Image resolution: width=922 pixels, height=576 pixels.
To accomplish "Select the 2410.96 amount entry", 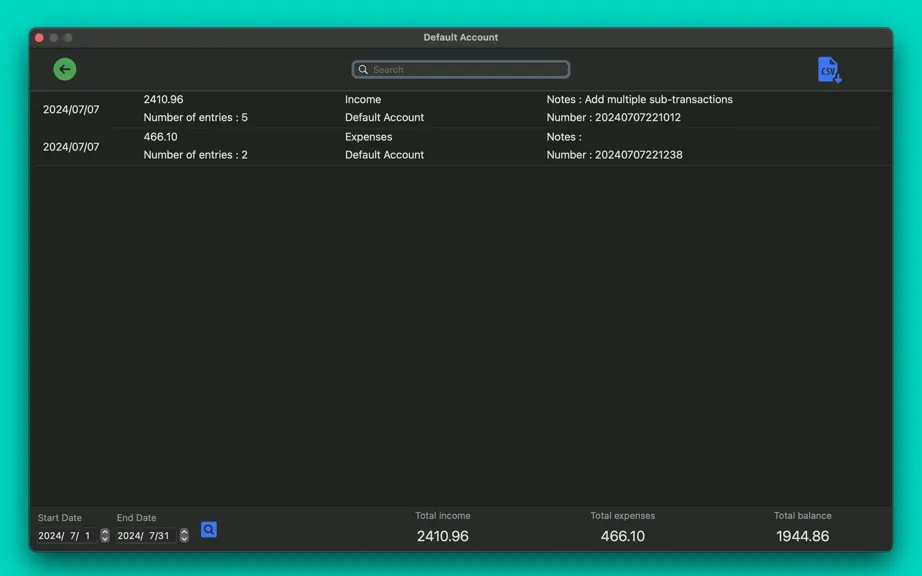I will coord(163,99).
